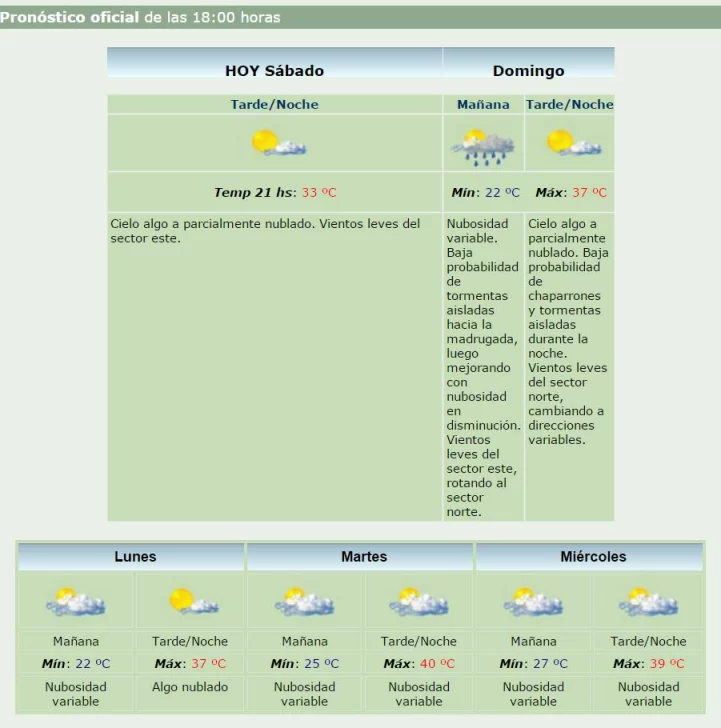Click Wednesday's Mín 27 ºC temperature
Screen dimensions: 721x728
coord(533,663)
